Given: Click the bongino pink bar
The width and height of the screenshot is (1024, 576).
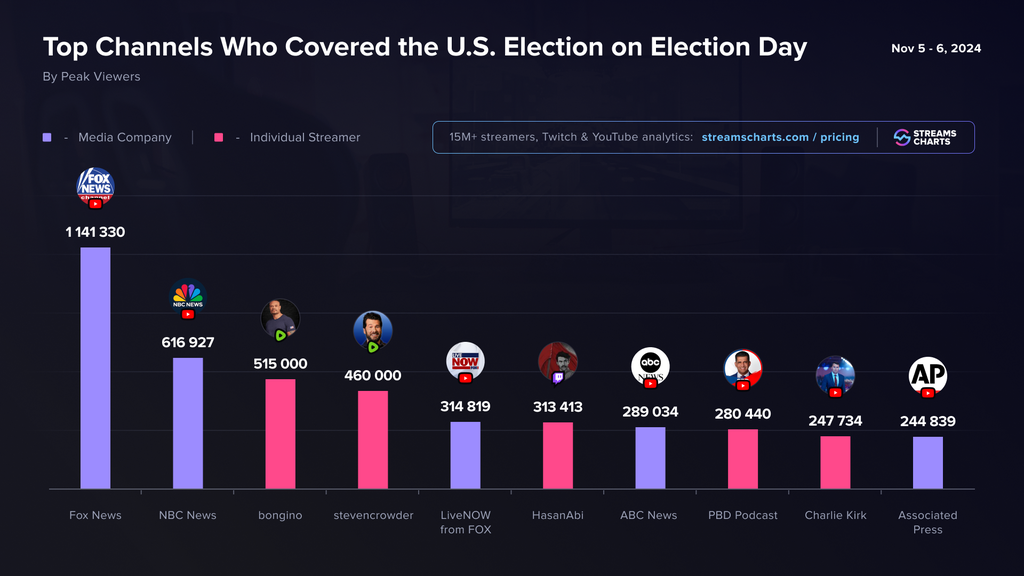Looking at the screenshot, I should click(280, 434).
